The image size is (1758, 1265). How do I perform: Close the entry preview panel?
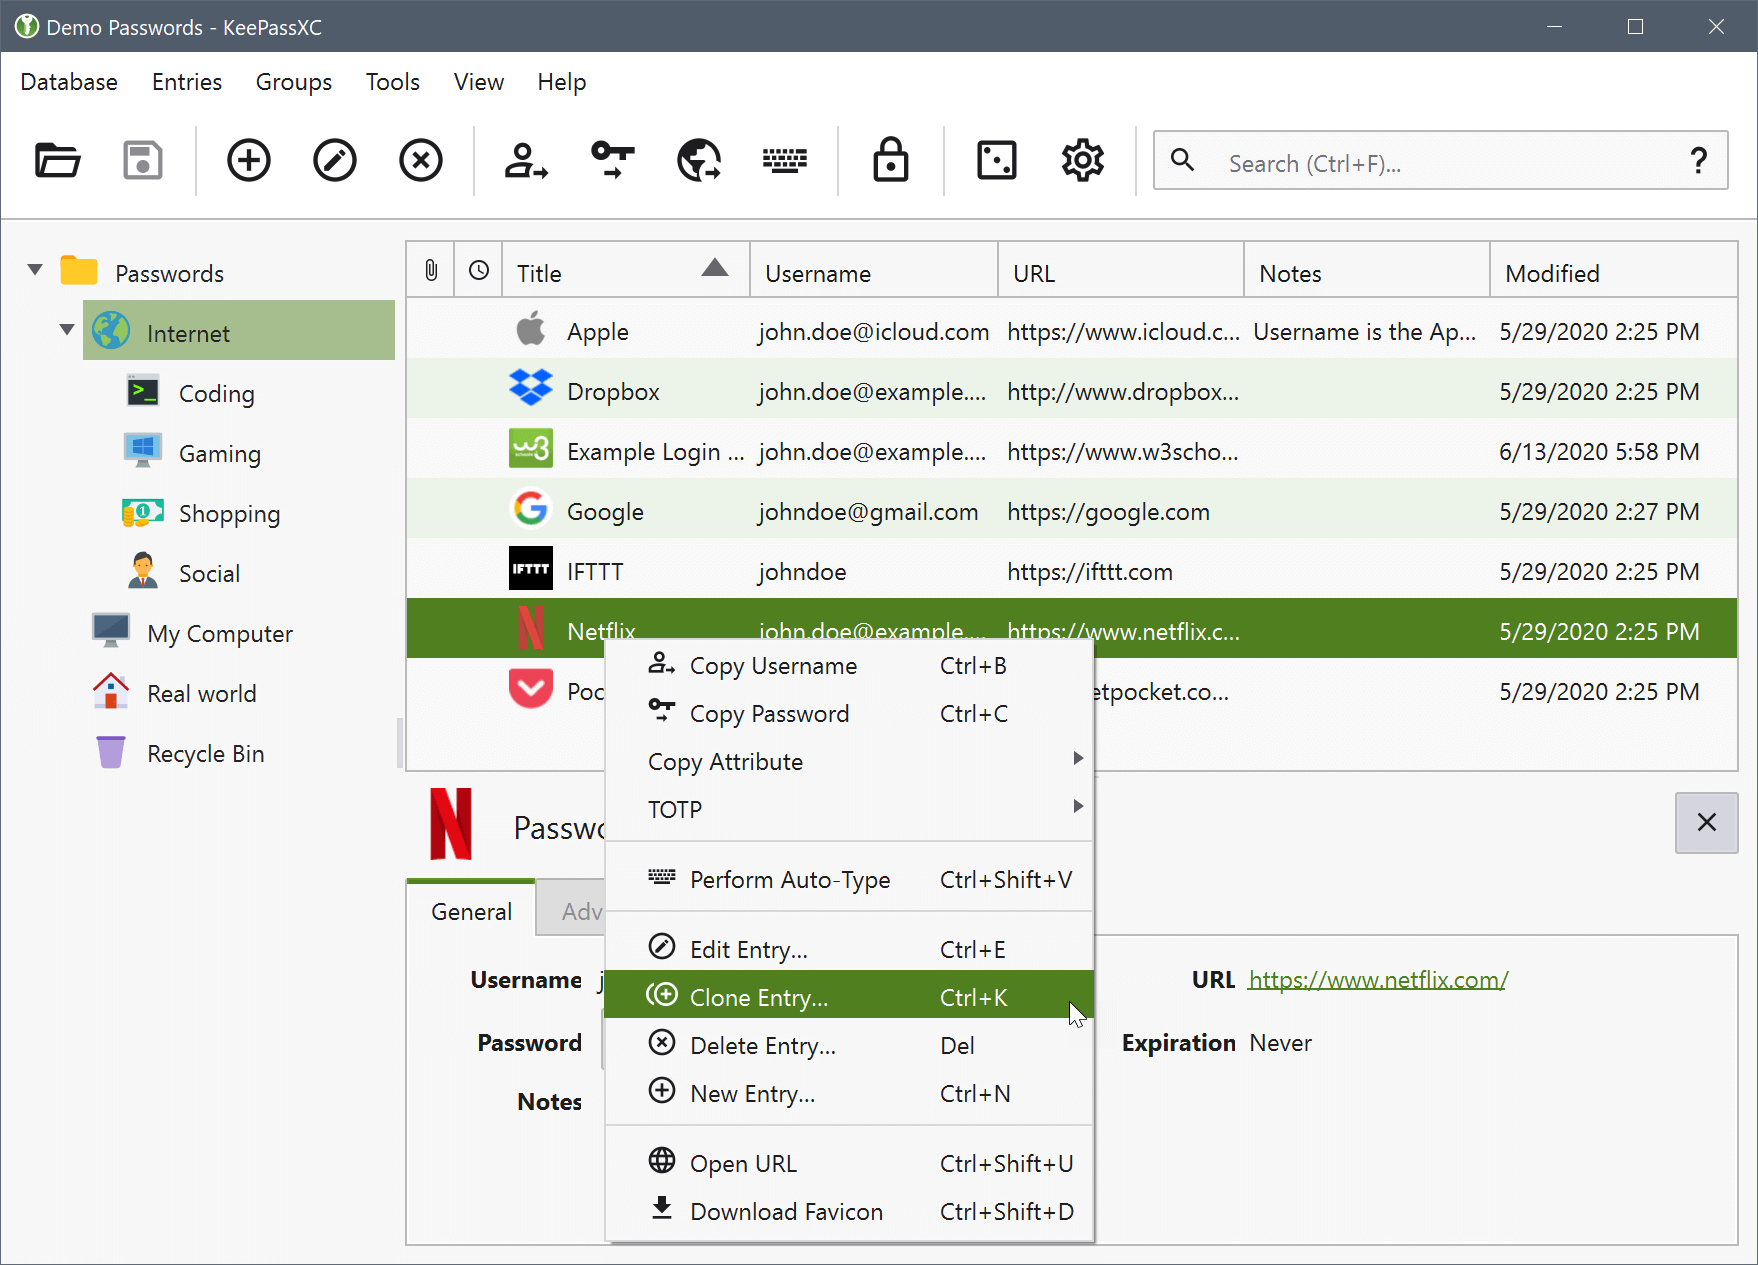(1706, 822)
